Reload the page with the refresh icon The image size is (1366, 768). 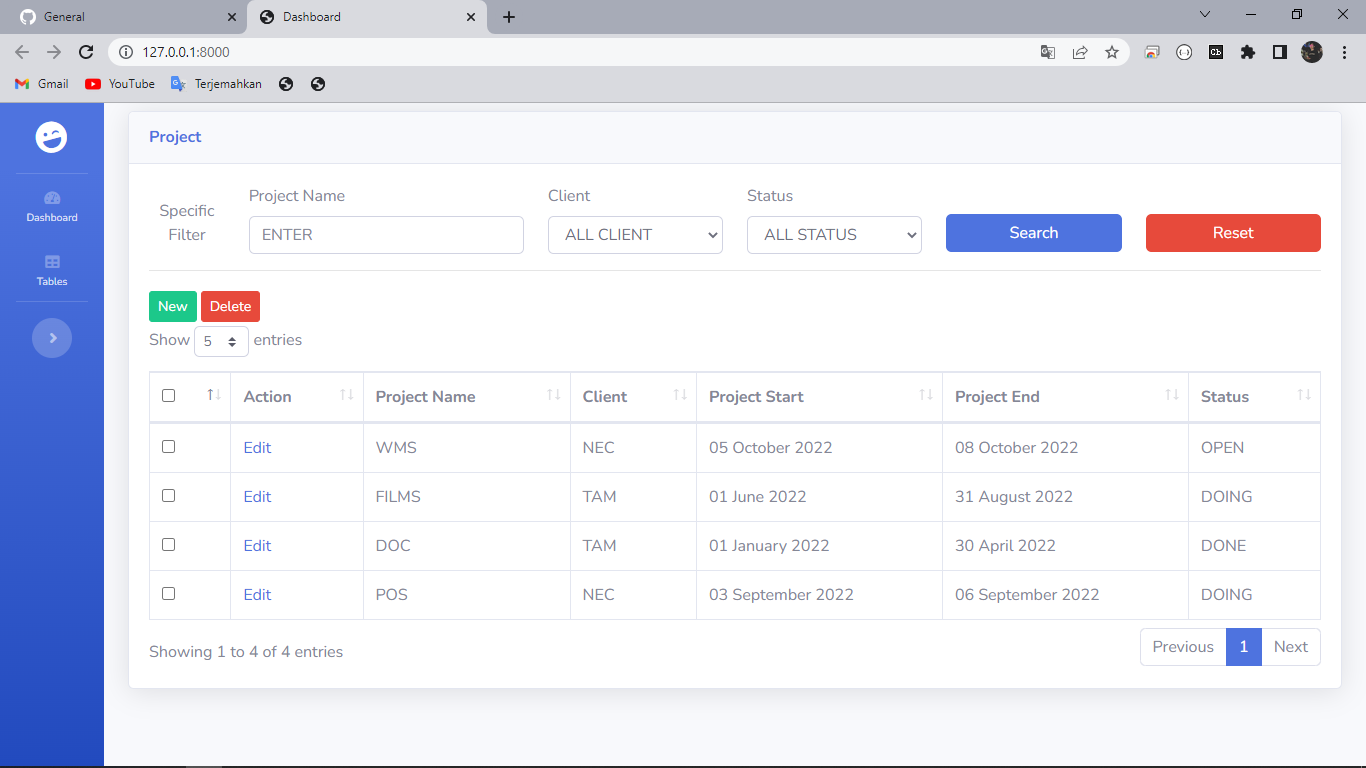click(x=85, y=52)
